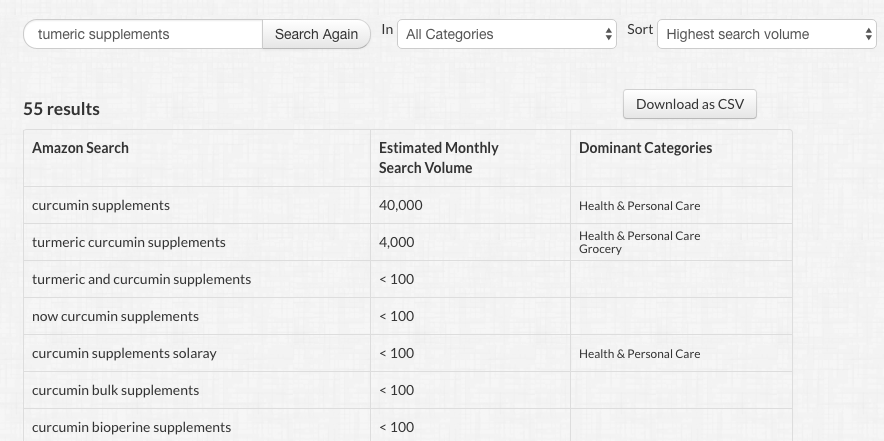The height and width of the screenshot is (441, 884).
Task: Click Health & Personal Care in solaray row
Action: pyautogui.click(x=639, y=354)
